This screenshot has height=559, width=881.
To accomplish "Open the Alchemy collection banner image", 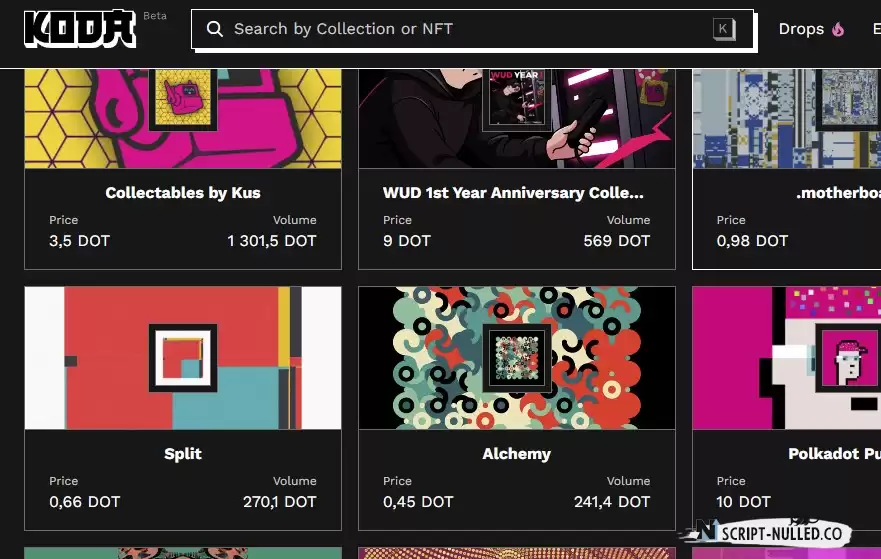I will [x=517, y=358].
